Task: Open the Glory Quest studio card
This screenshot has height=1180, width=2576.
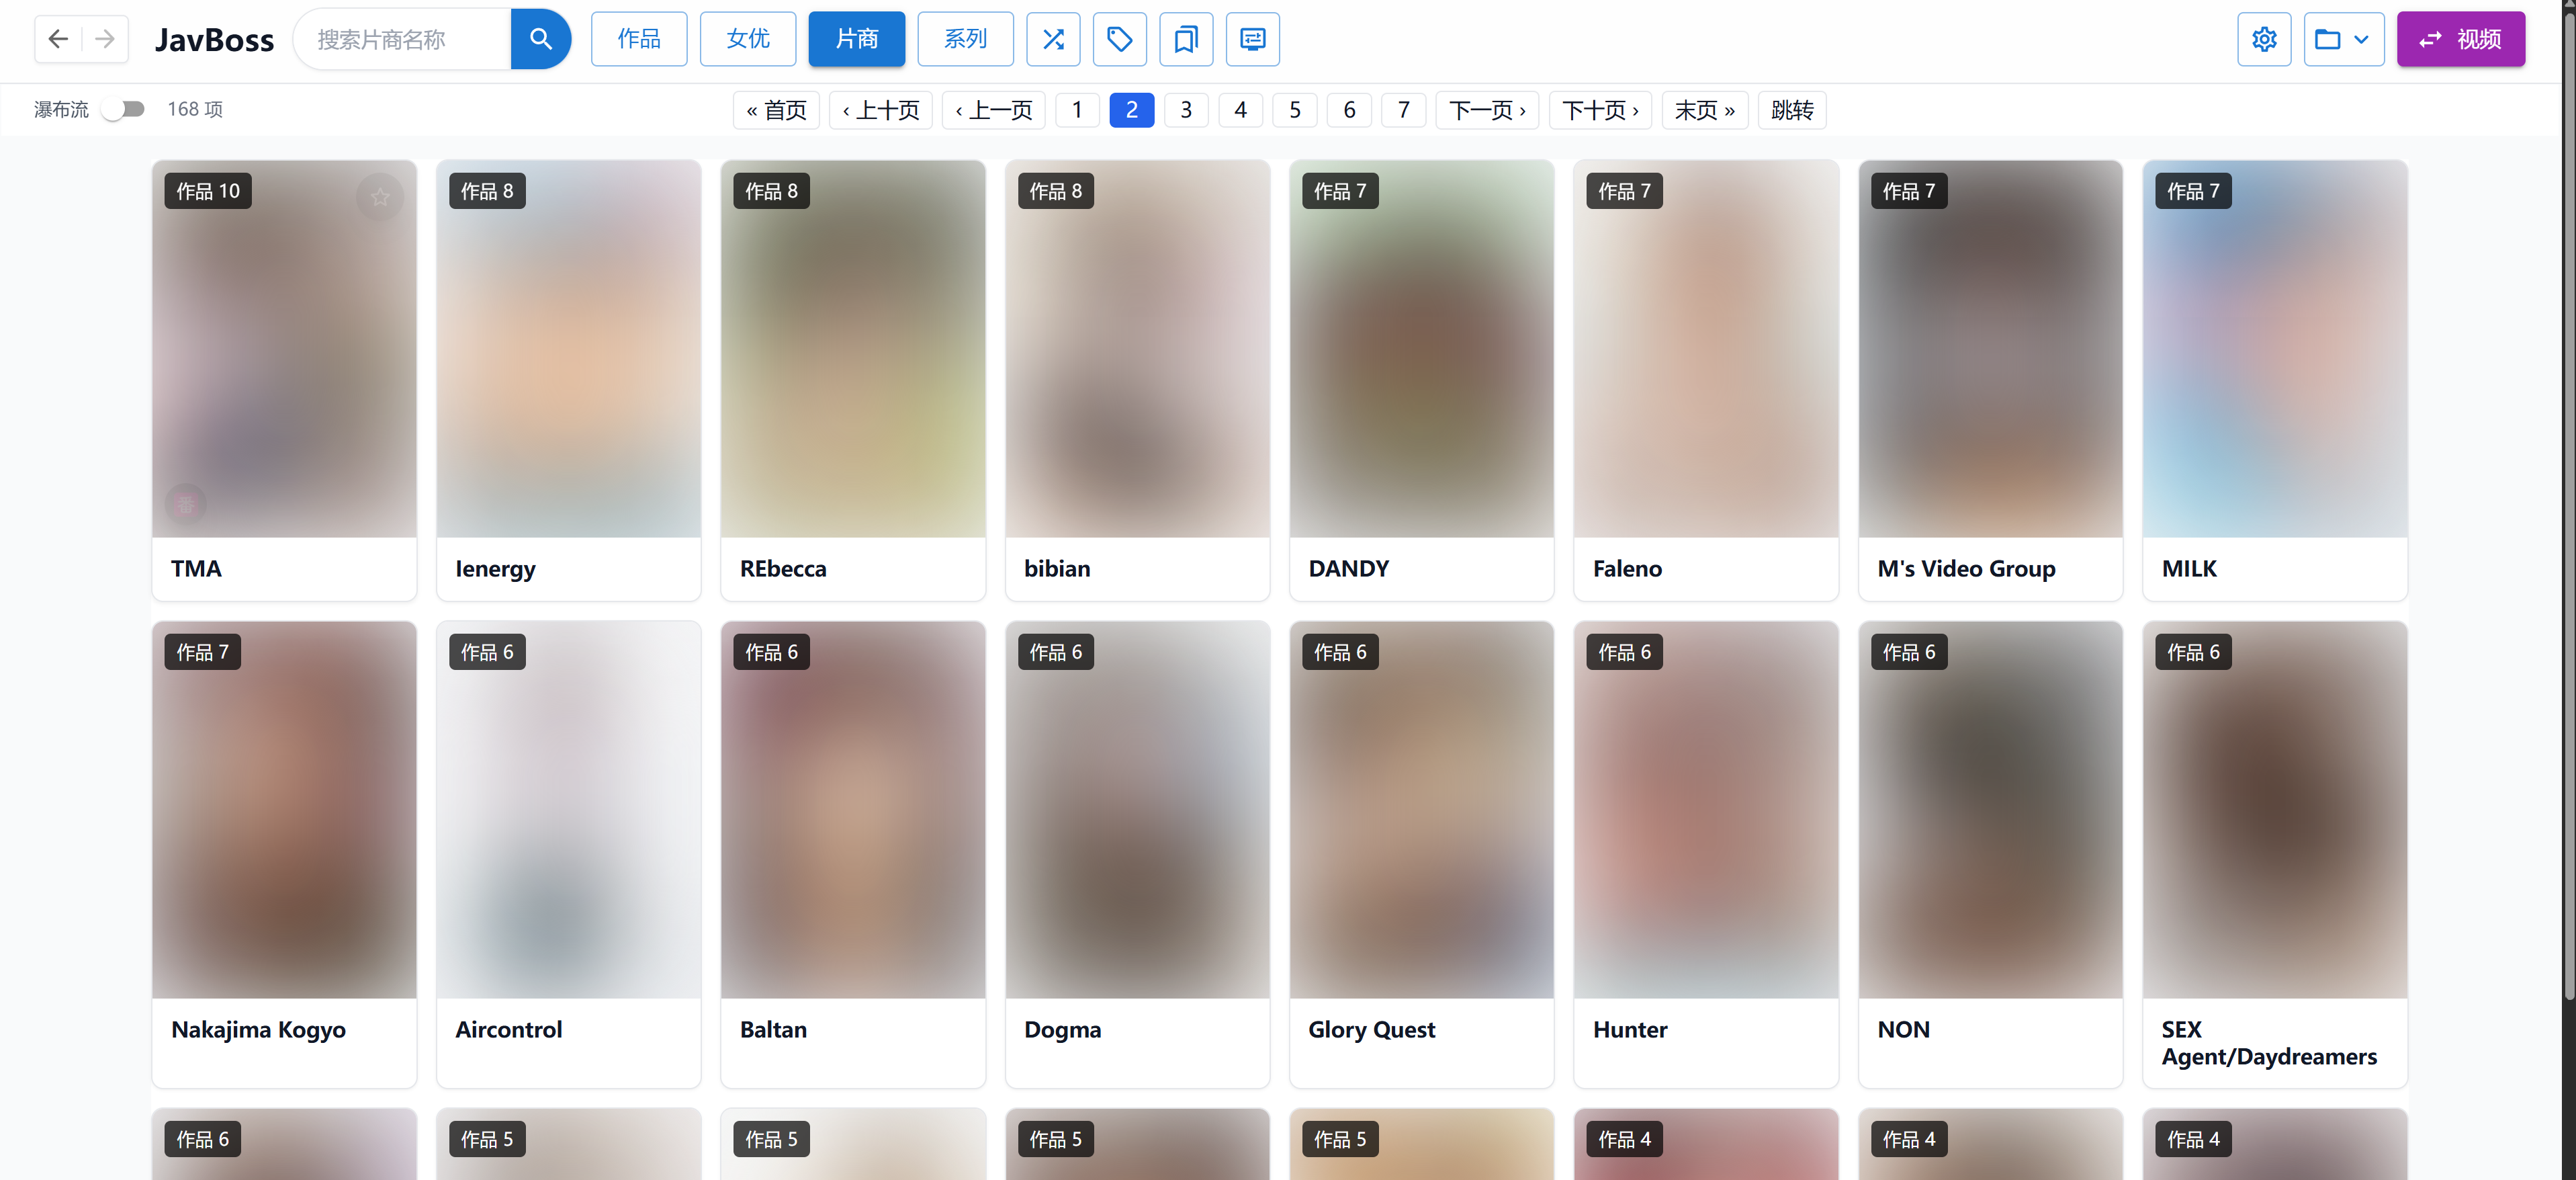Action: (x=1422, y=854)
